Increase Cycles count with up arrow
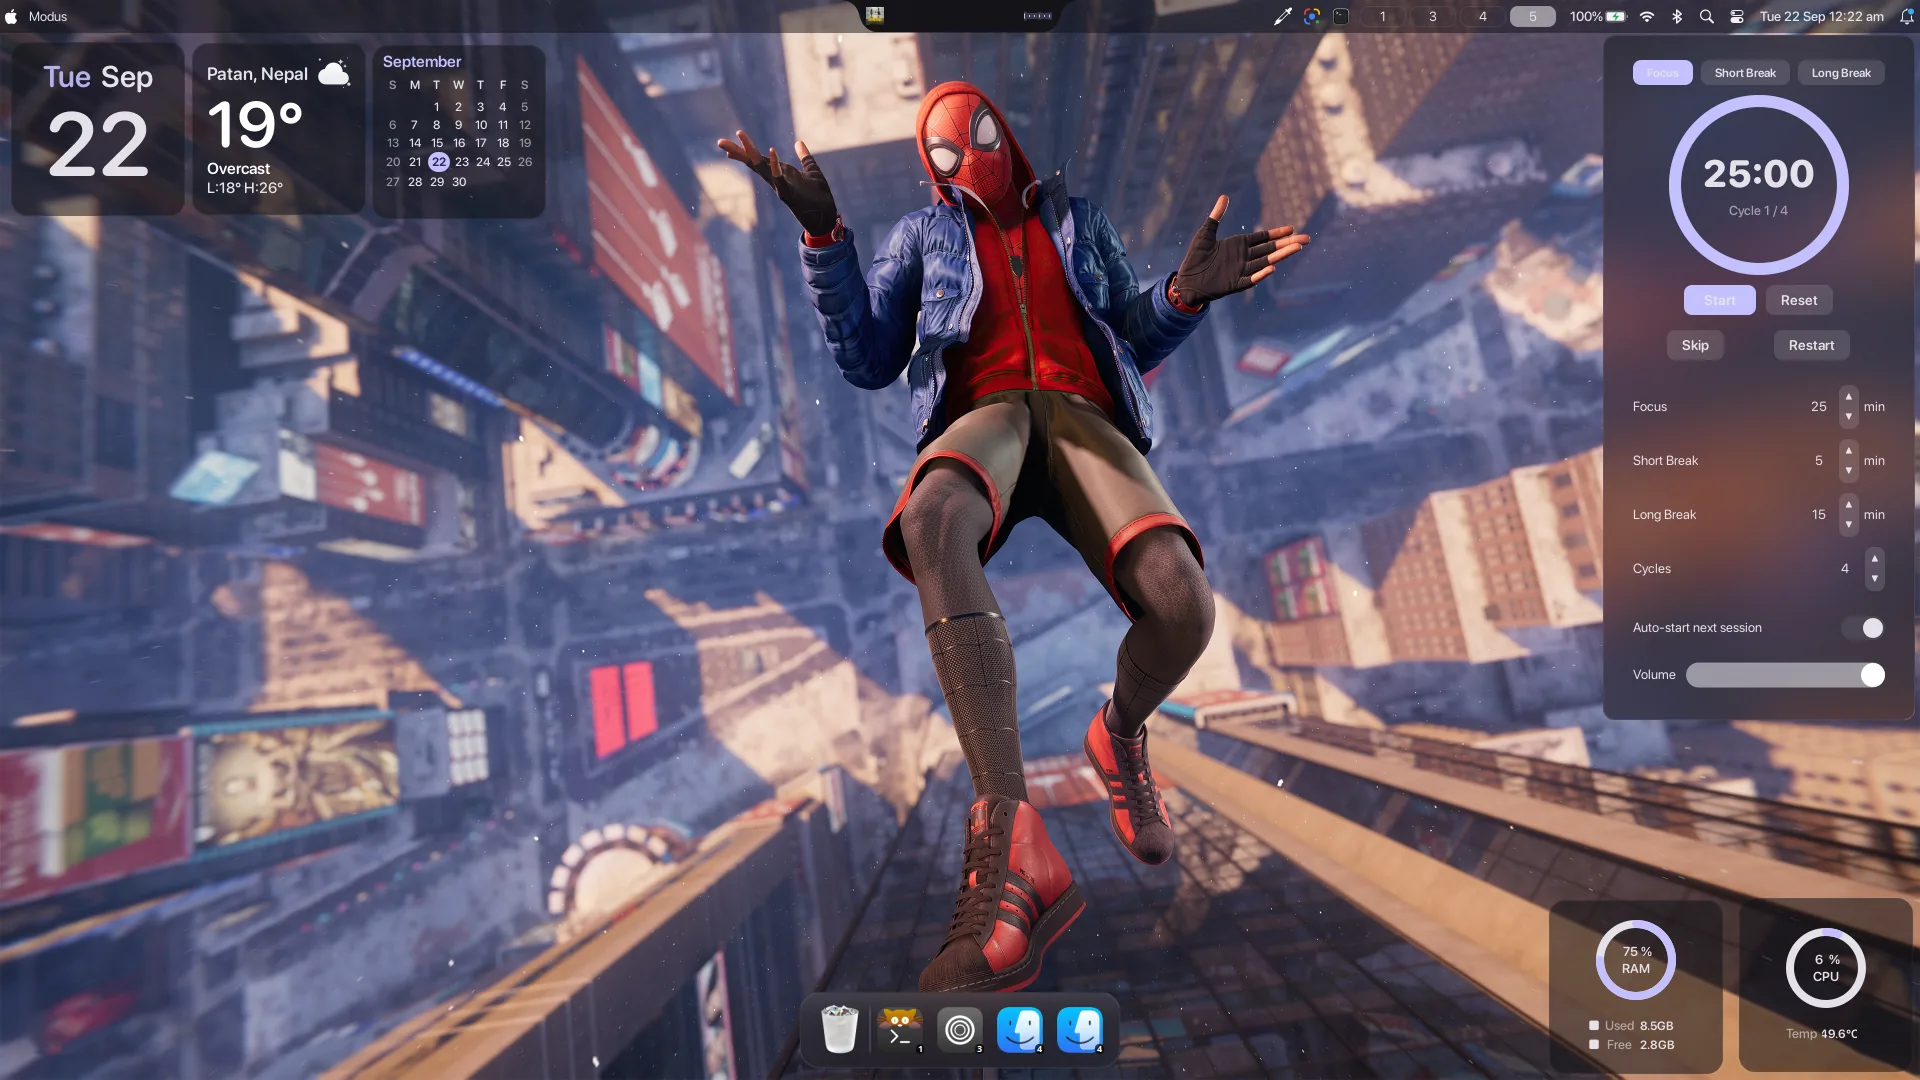Viewport: 1920px width, 1080px height. click(1874, 559)
